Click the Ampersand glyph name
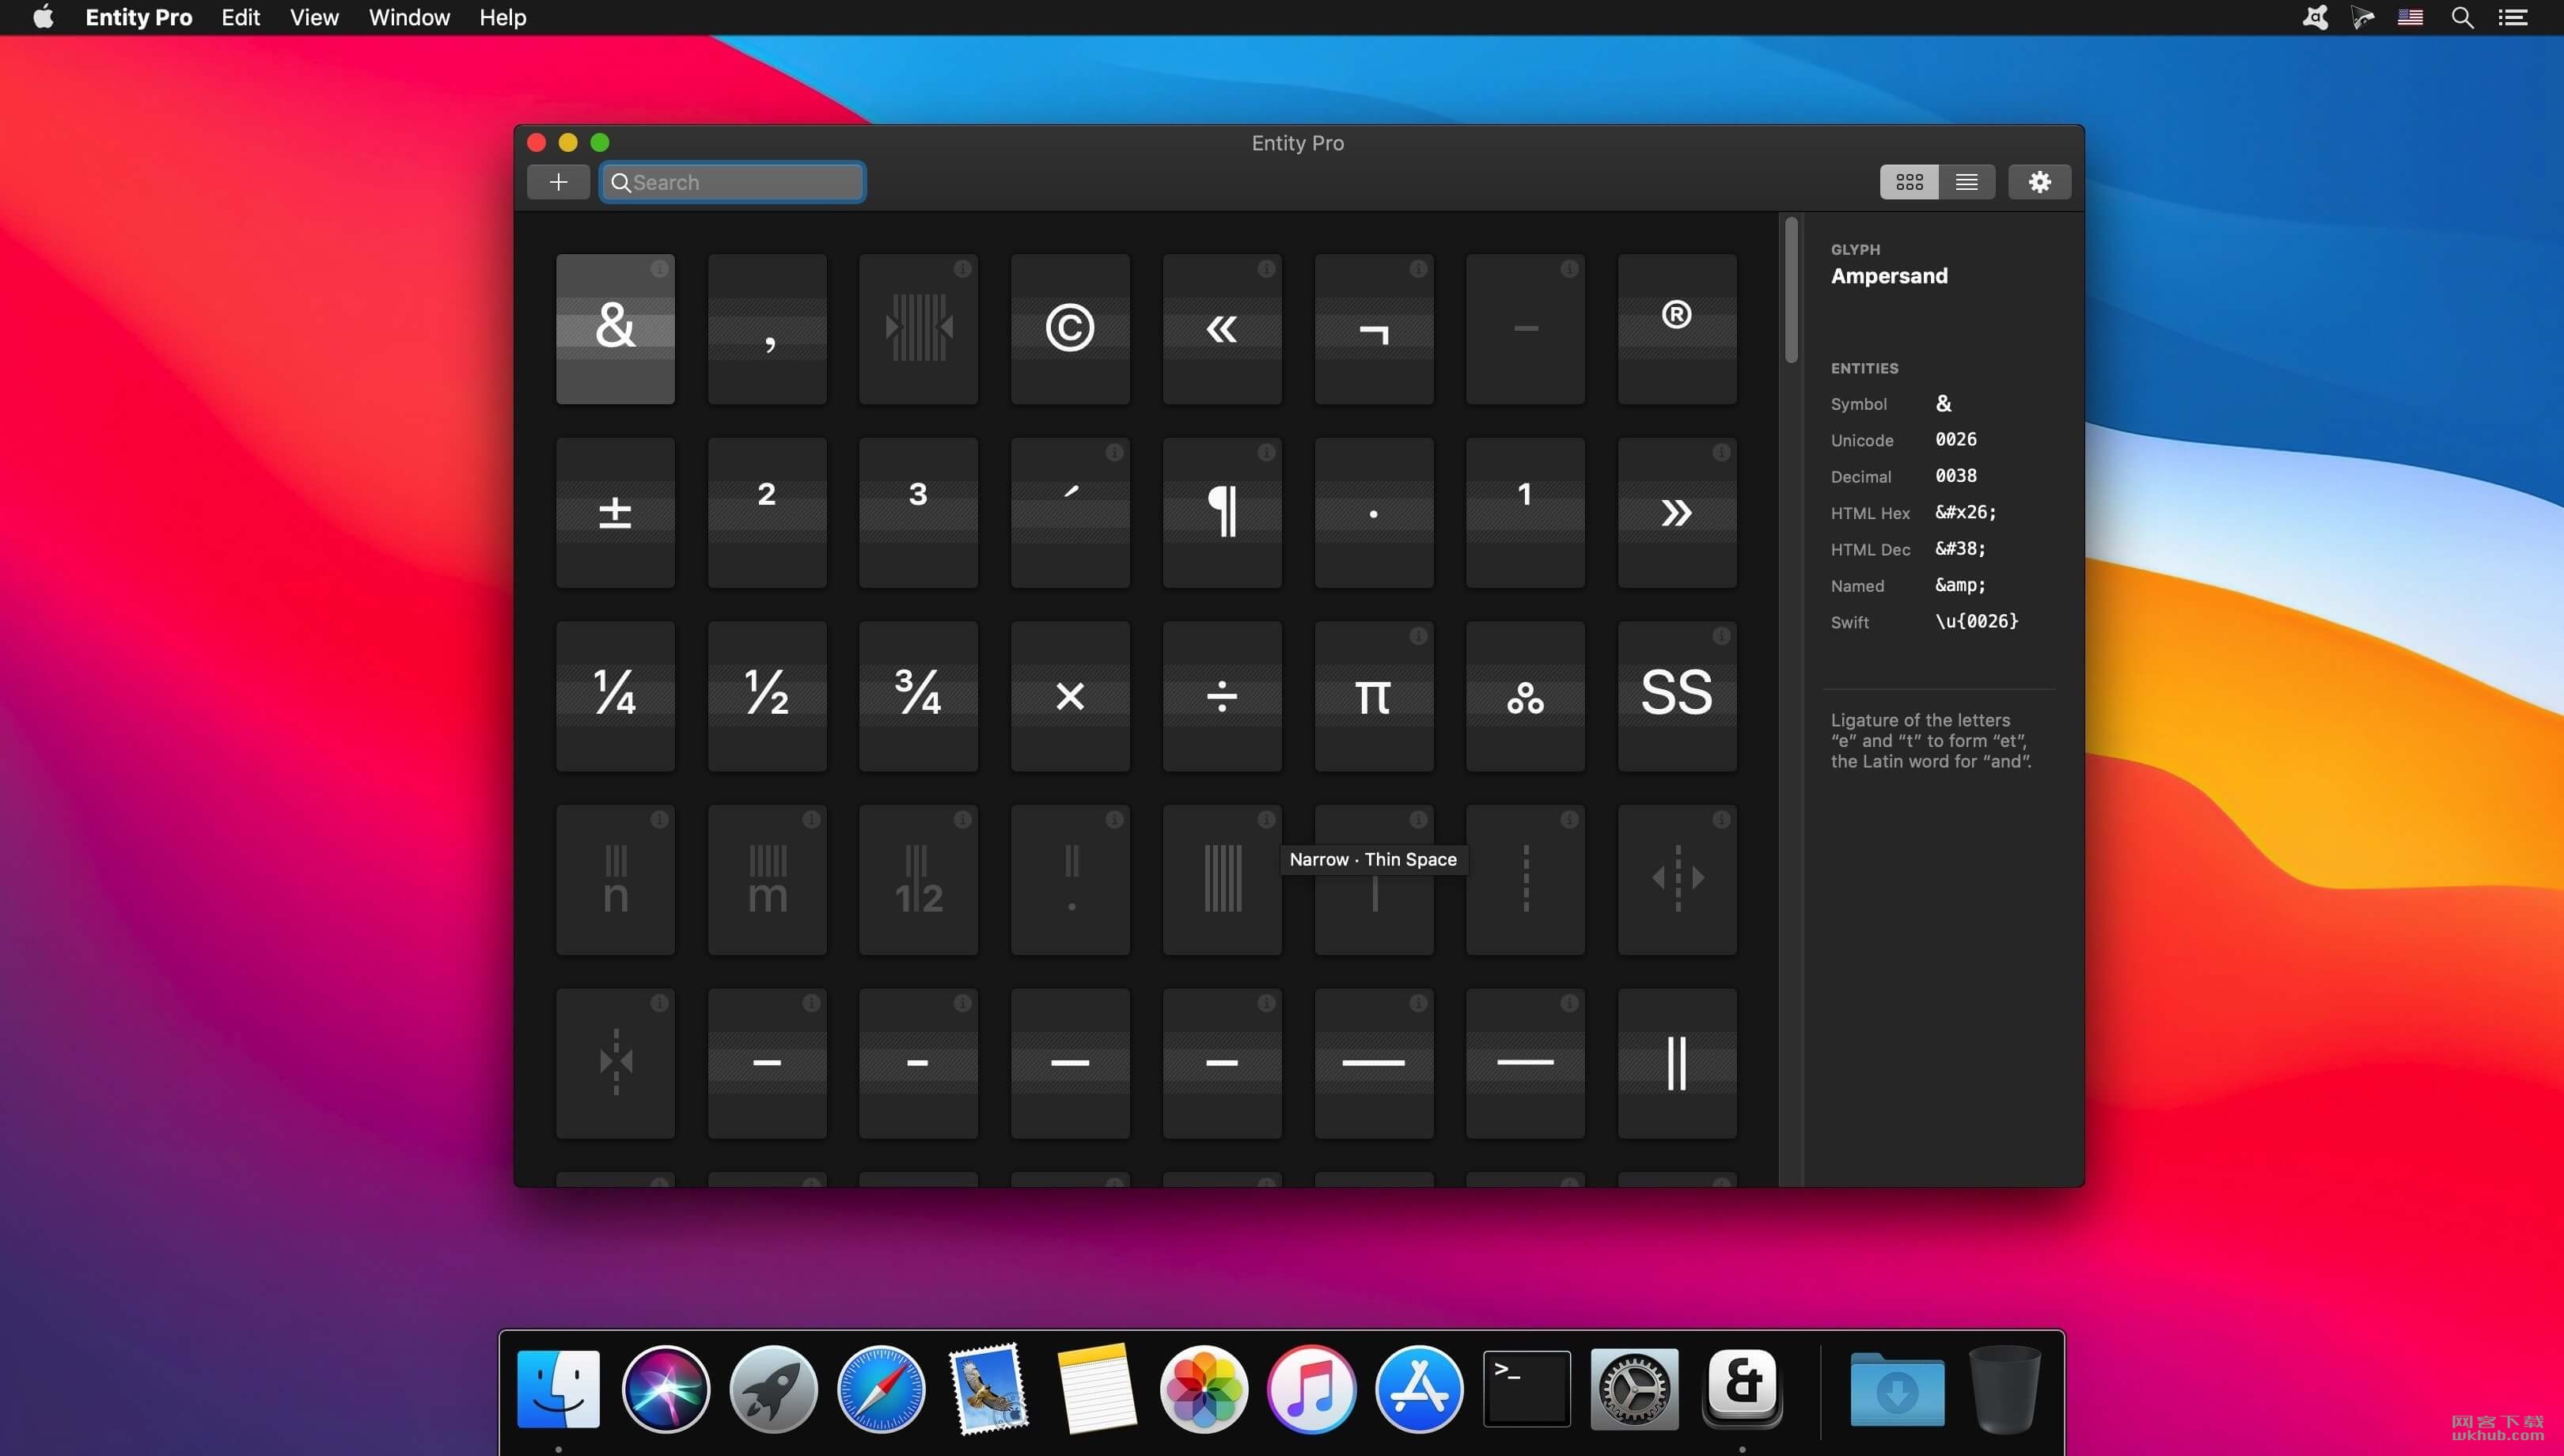This screenshot has height=1456, width=2564. 1889,276
